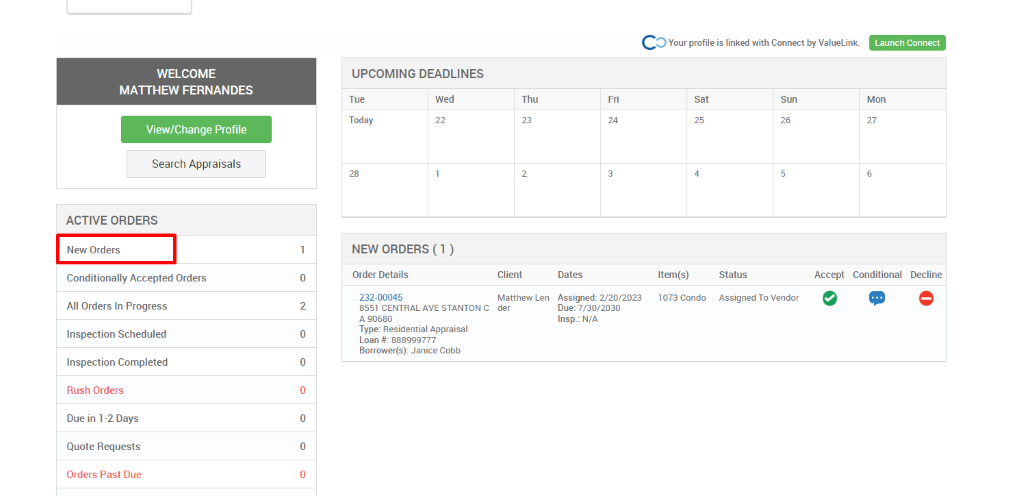Click Assigned To Vendor status text
This screenshot has width=1024, height=496.
pyautogui.click(x=759, y=298)
